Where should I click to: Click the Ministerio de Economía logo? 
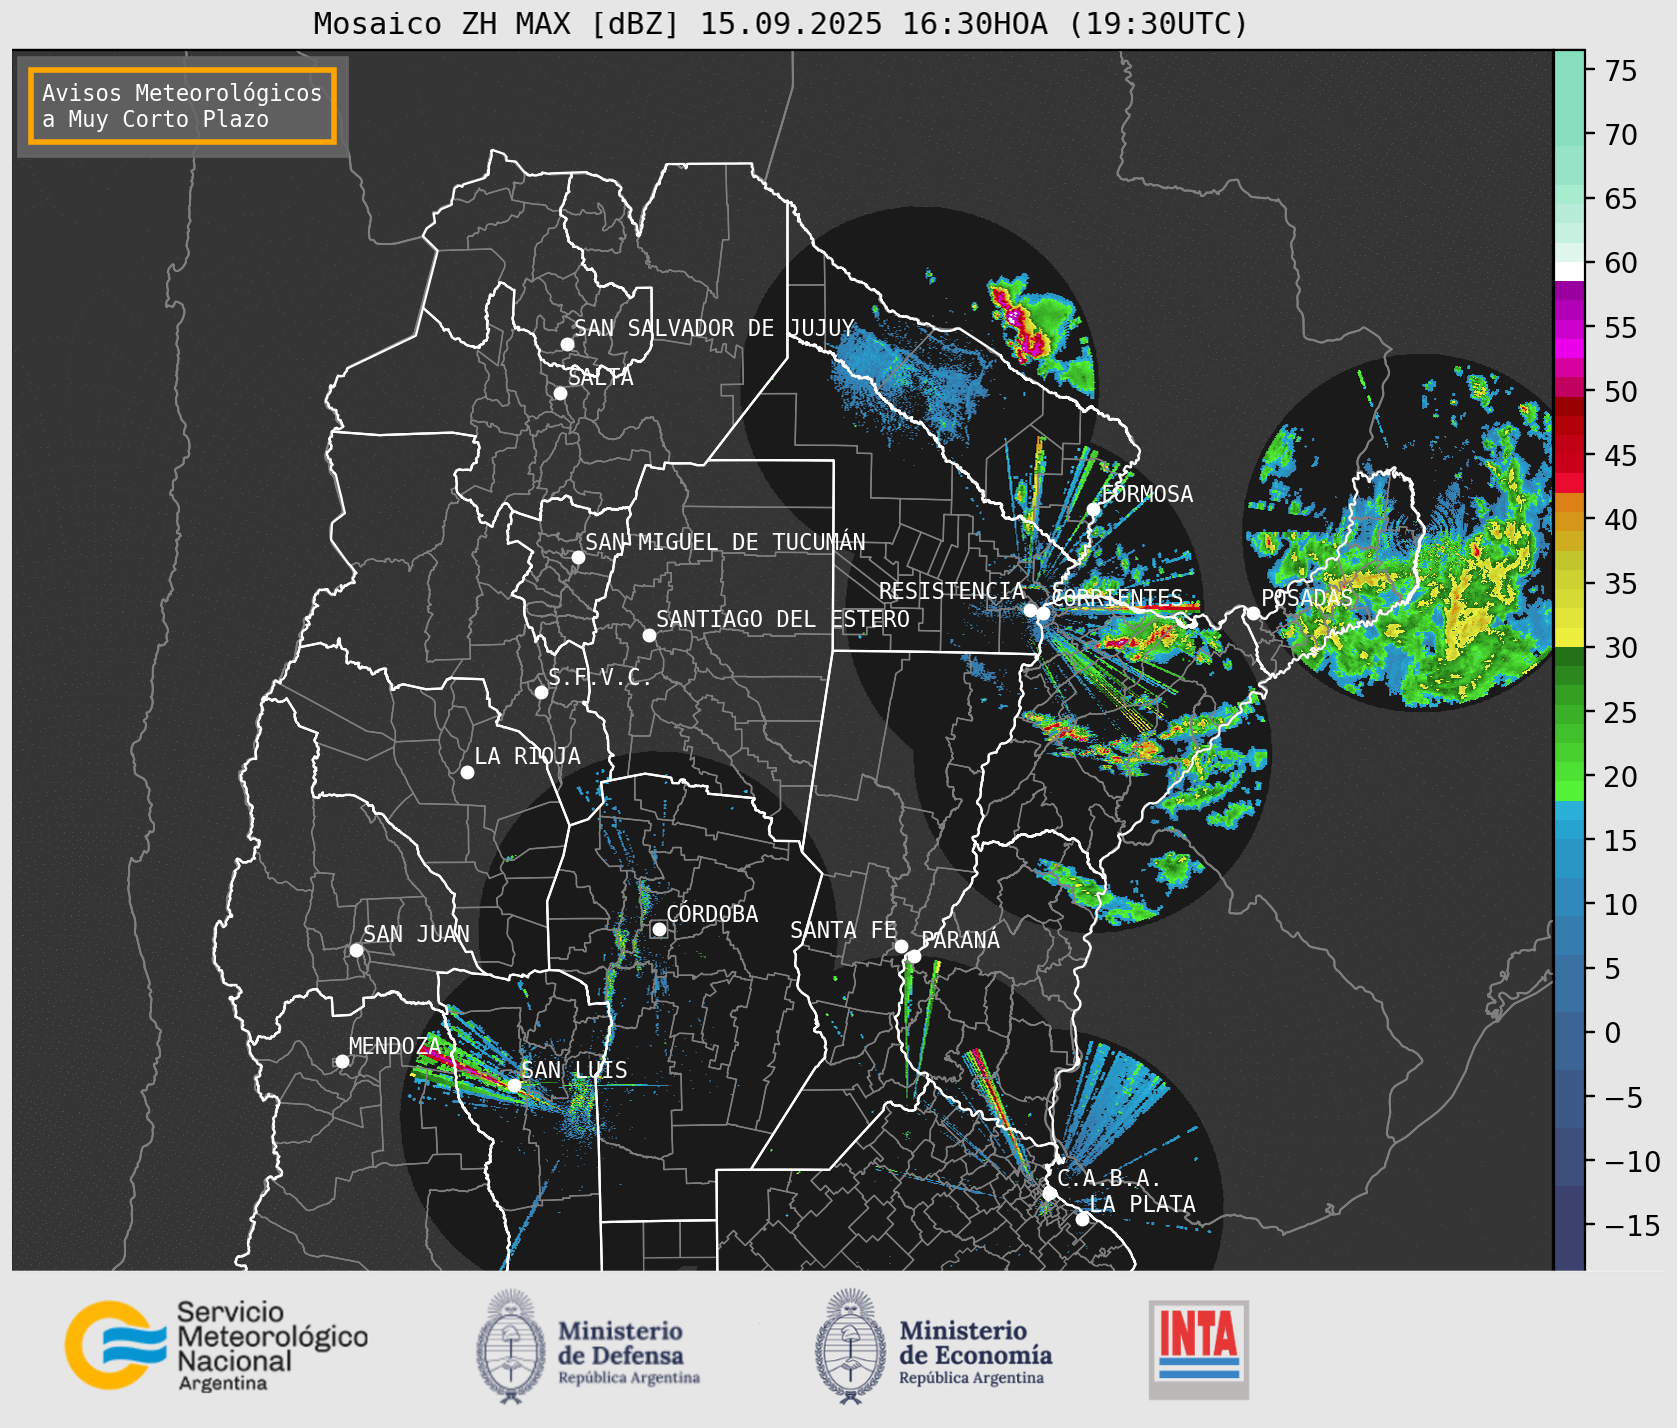(x=933, y=1346)
